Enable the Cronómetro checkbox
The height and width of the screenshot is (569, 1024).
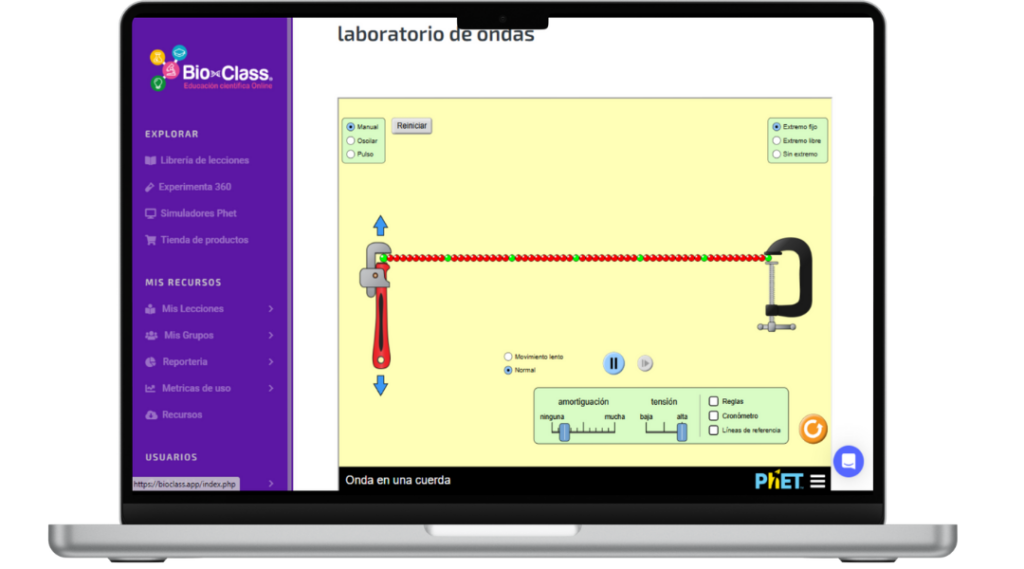(x=714, y=416)
